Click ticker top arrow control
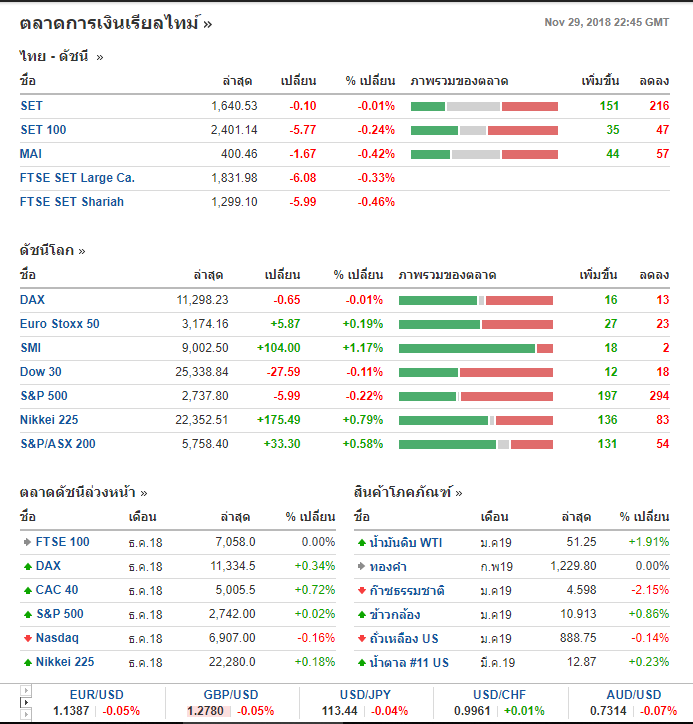693x724 pixels. pos(26,691)
